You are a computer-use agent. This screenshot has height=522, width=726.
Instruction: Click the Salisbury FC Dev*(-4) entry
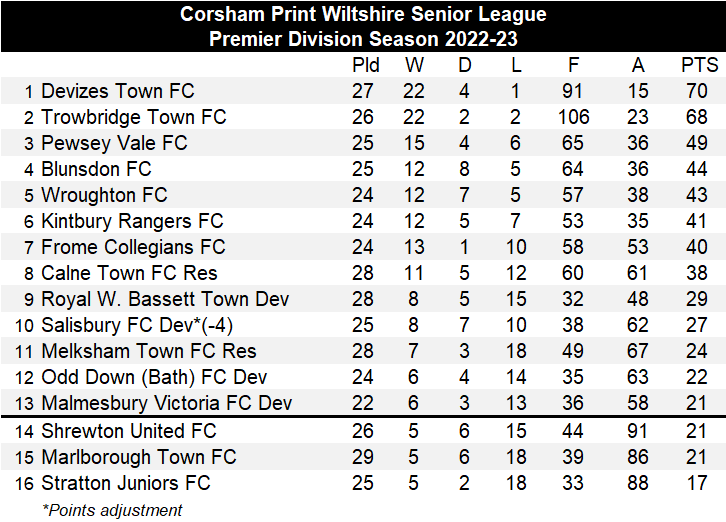tap(137, 325)
